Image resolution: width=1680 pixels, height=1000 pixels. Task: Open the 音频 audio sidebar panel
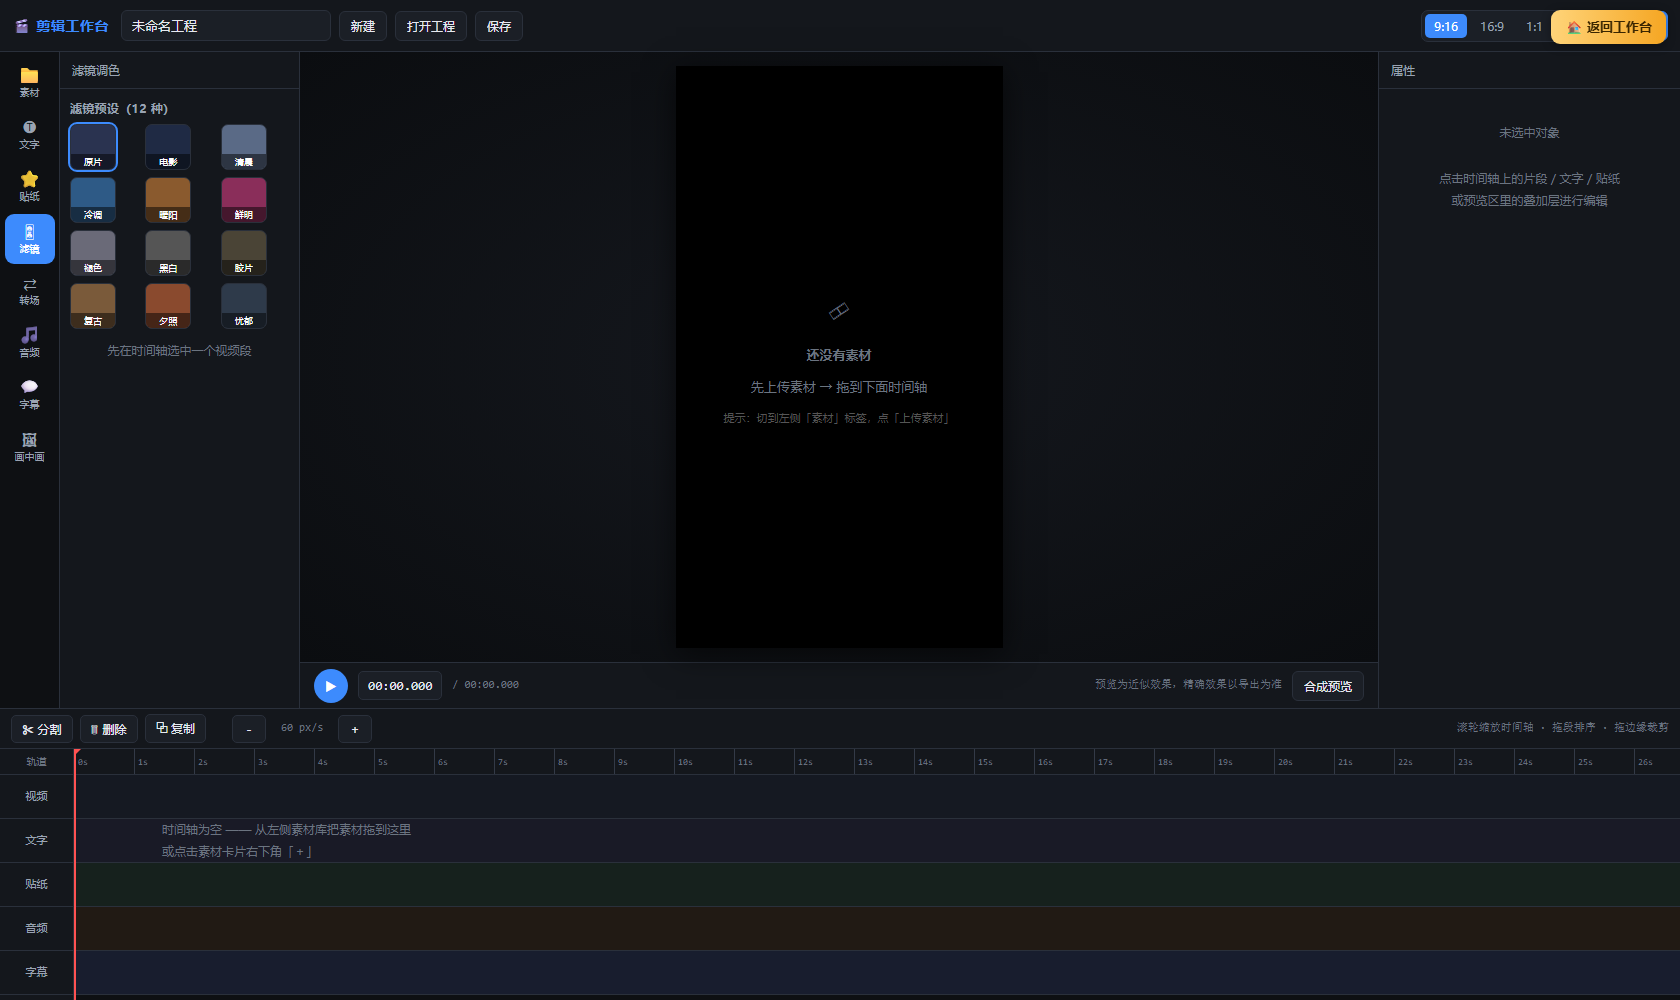click(x=29, y=343)
